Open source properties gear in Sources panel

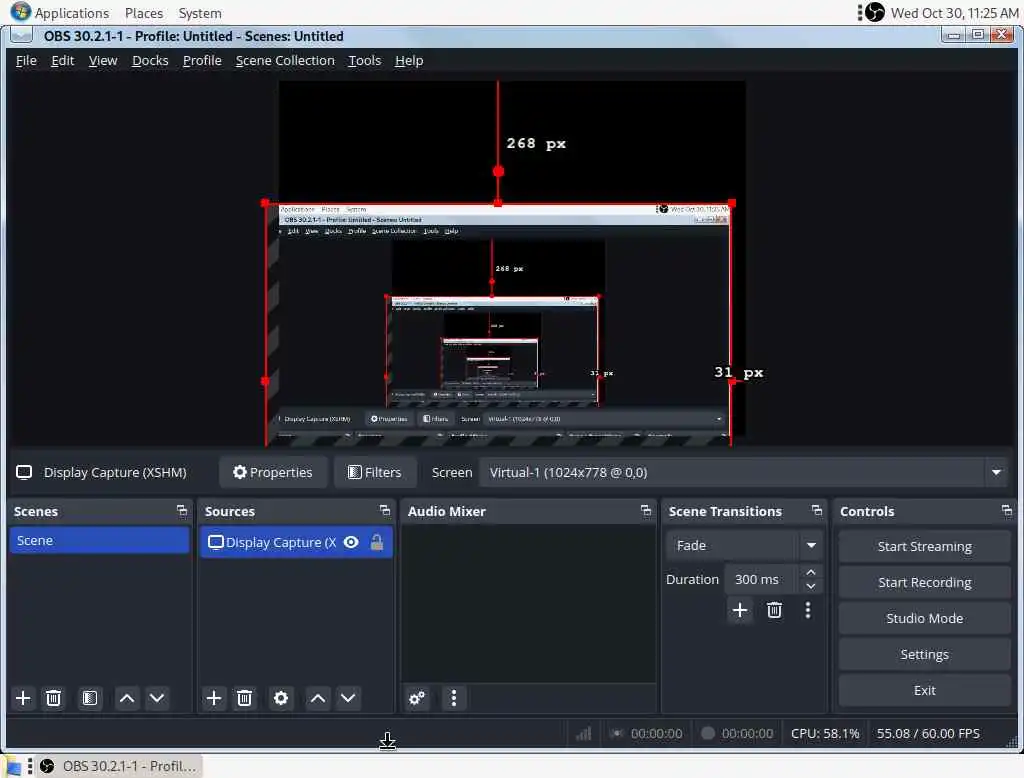click(x=281, y=698)
